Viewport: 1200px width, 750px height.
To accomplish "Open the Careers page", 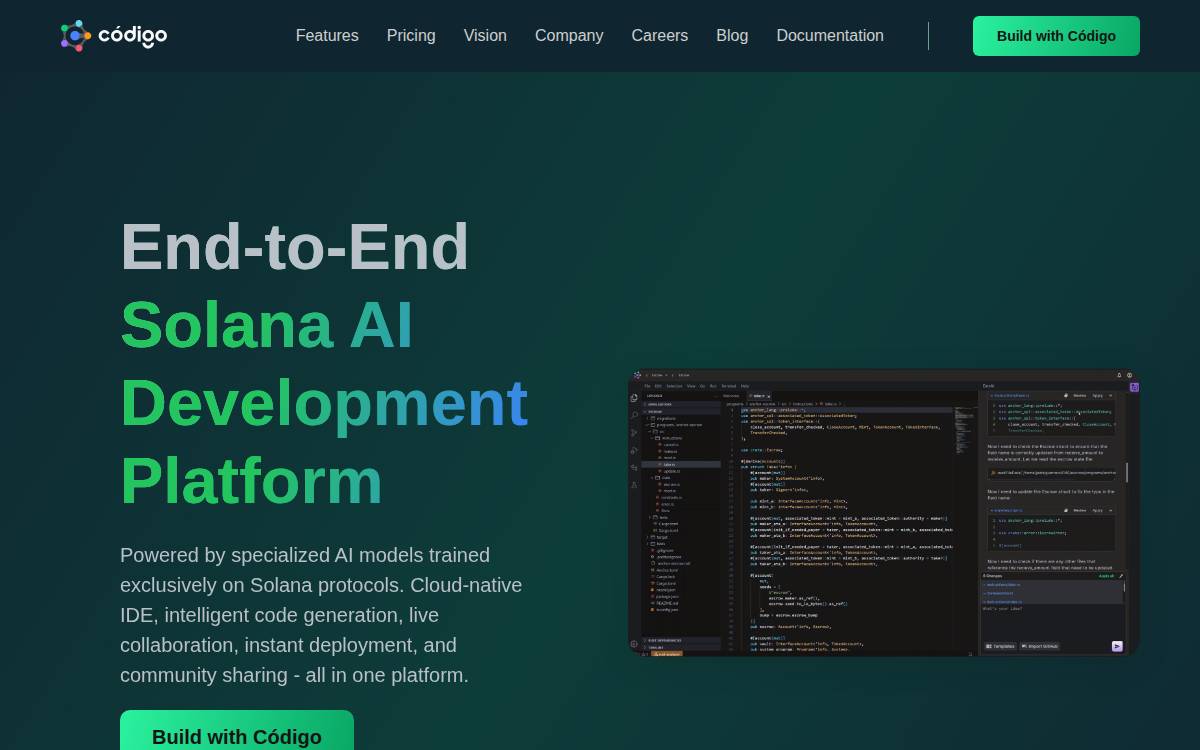I will (660, 36).
